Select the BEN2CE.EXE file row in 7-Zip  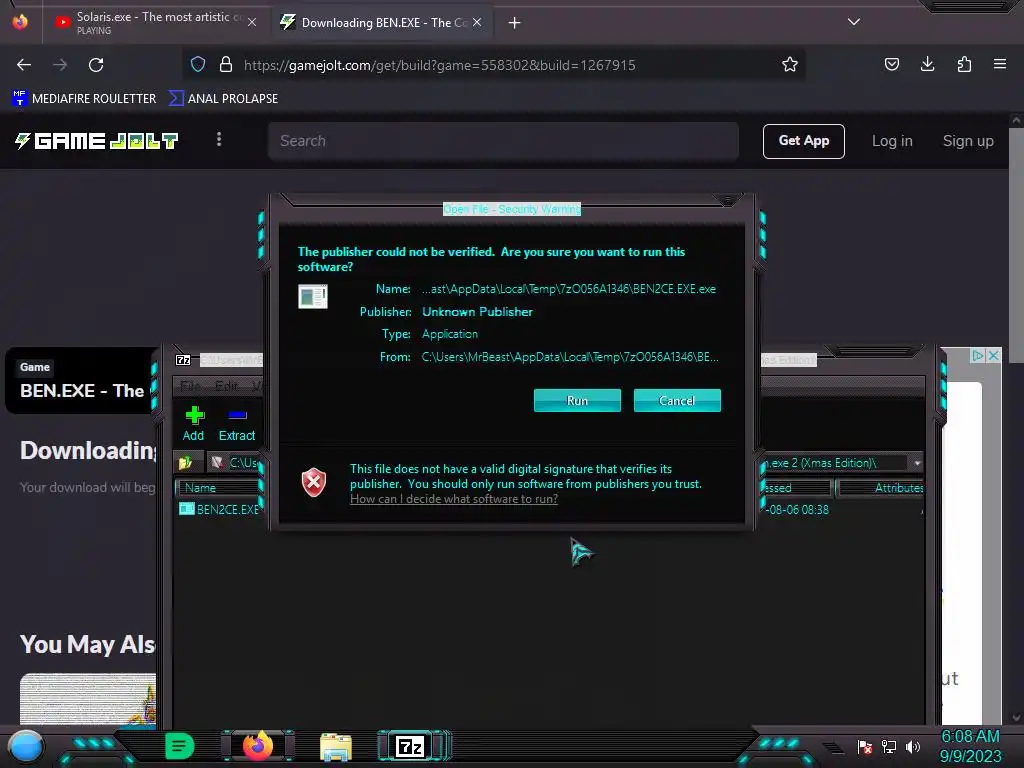(x=219, y=509)
